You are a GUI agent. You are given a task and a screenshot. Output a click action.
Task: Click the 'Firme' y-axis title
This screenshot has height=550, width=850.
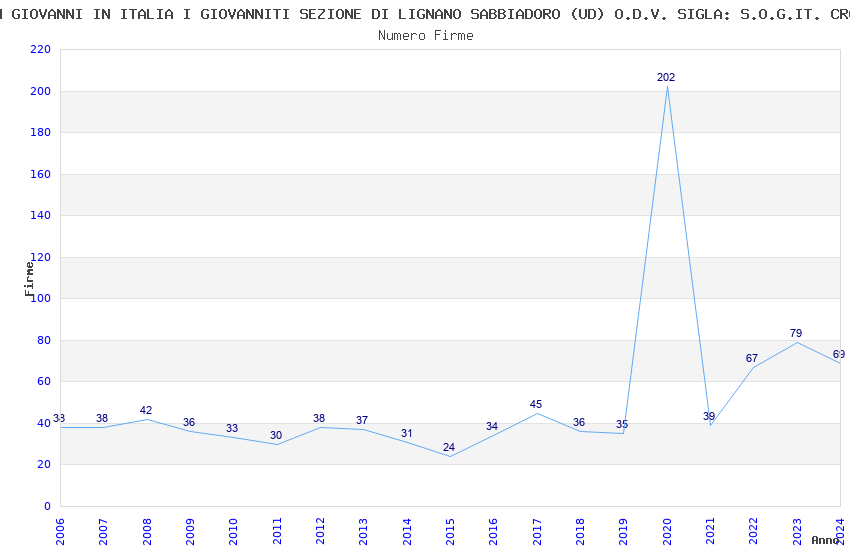[x=30, y=278]
